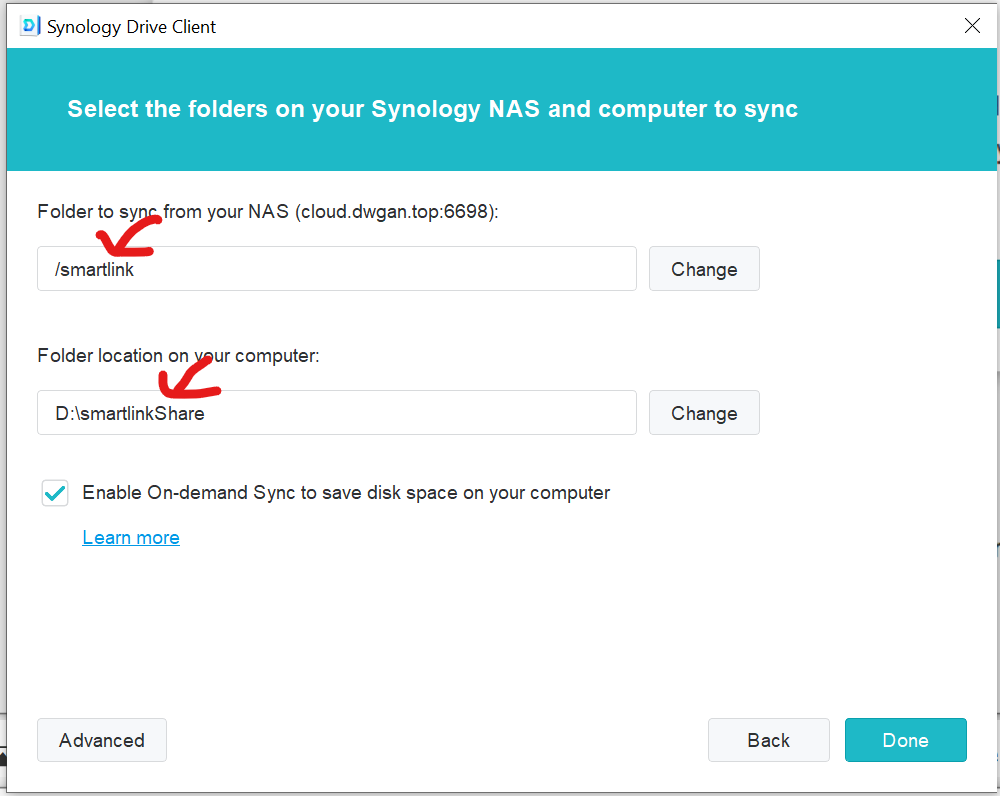This screenshot has height=796, width=1000.
Task: Click the teal header banner heading
Action: point(432,109)
